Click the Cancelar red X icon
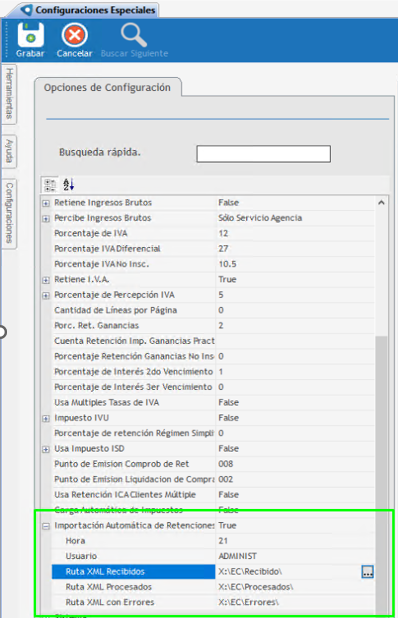 [74, 35]
